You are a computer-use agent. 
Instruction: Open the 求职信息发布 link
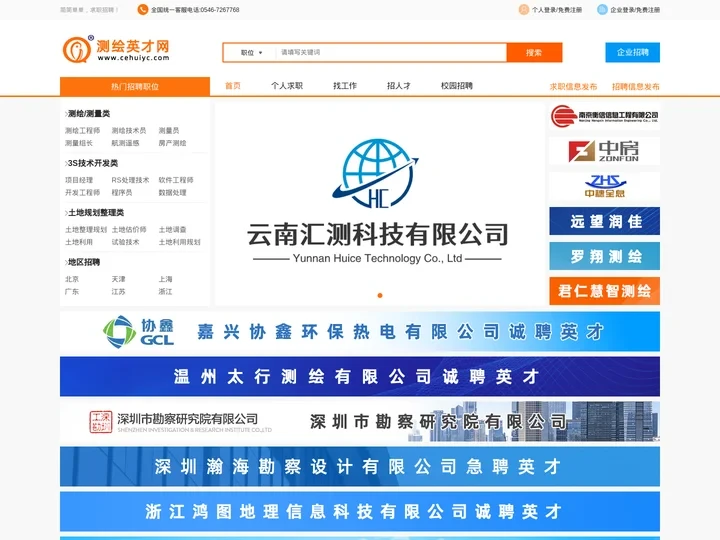[574, 86]
